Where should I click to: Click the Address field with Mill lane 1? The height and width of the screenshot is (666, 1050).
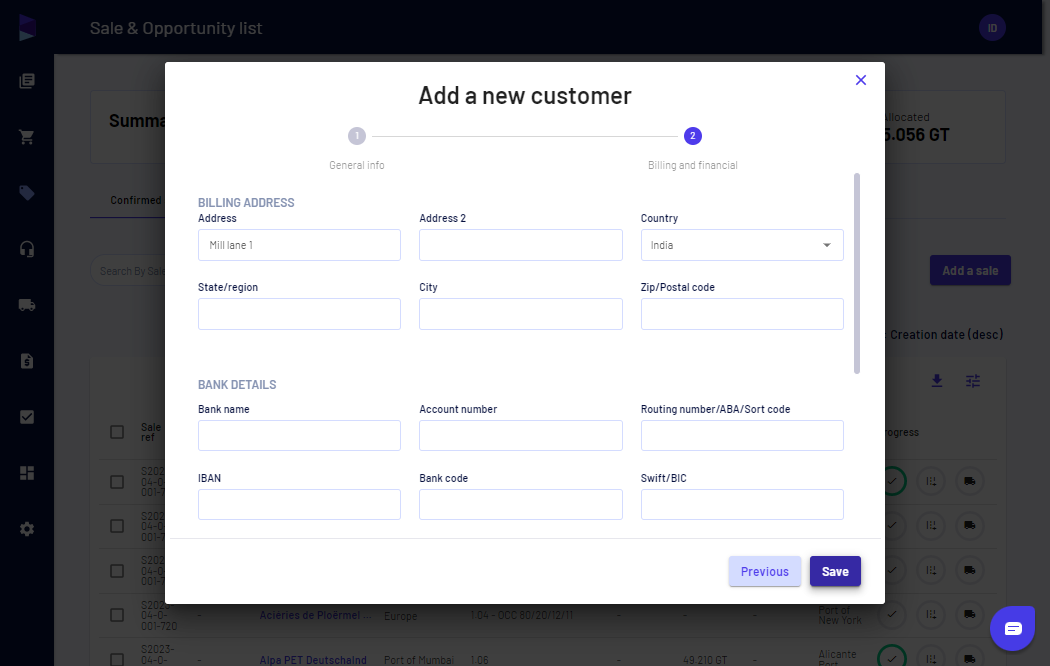click(299, 245)
